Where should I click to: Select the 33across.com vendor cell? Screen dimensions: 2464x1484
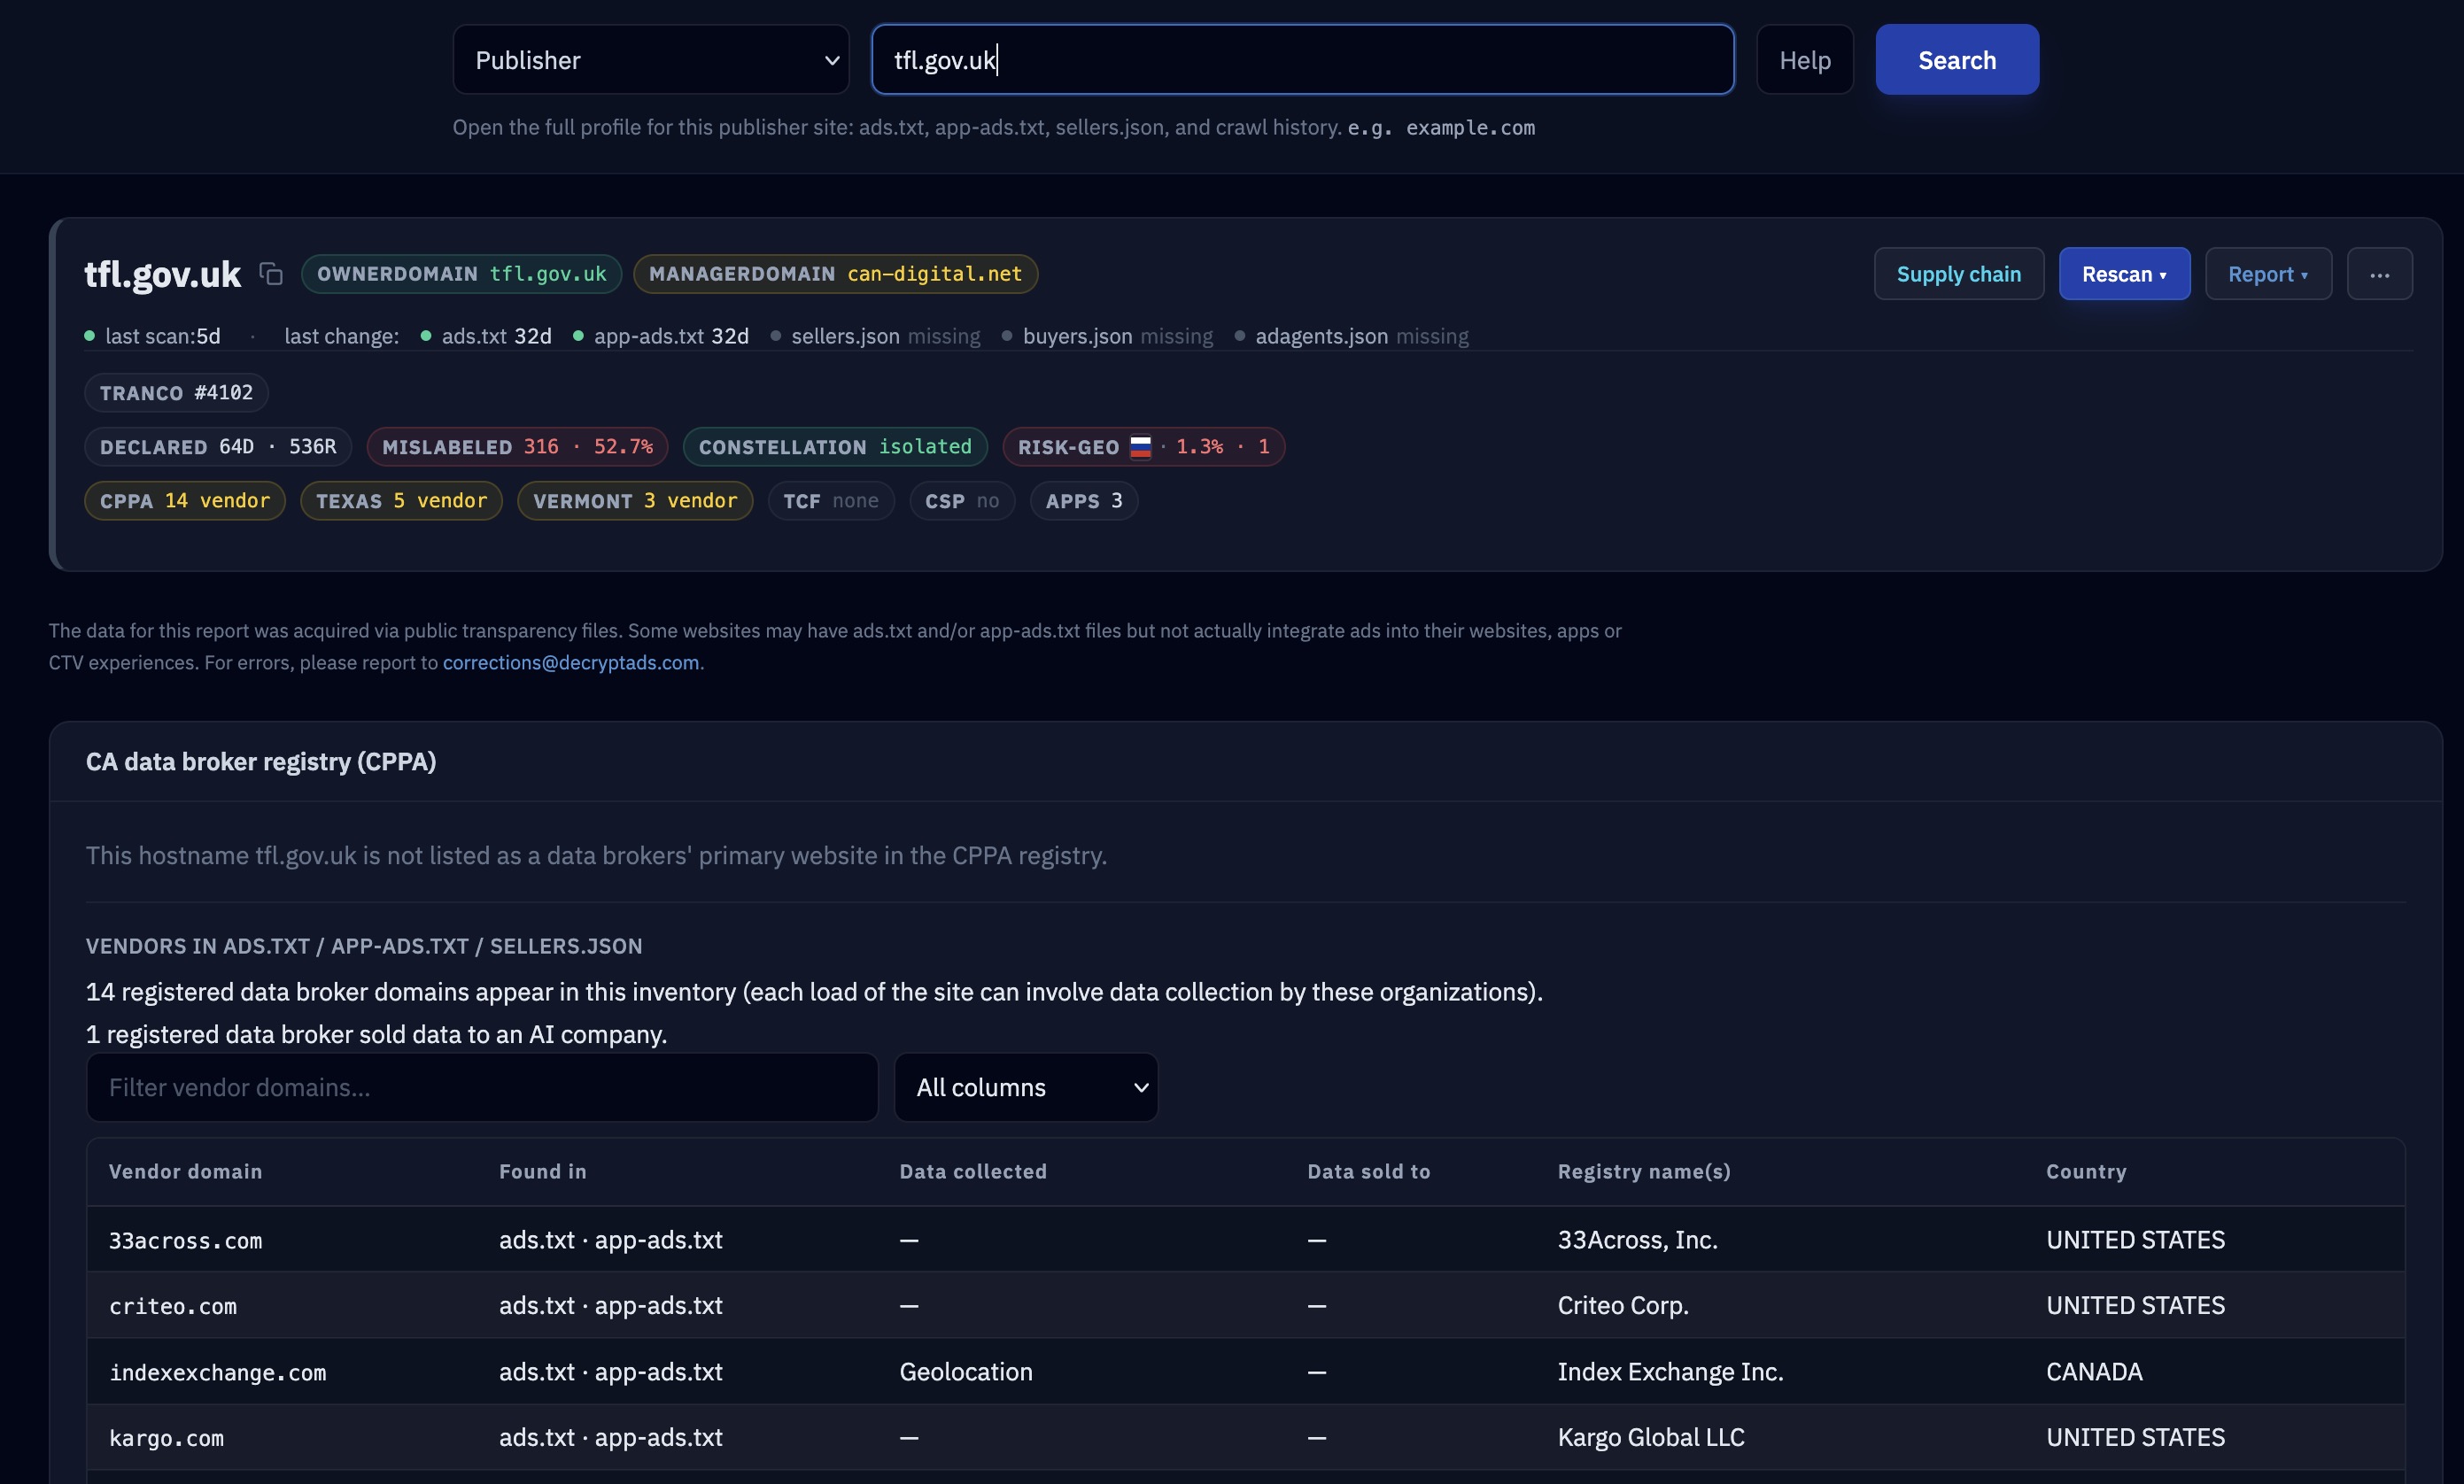click(x=186, y=1240)
